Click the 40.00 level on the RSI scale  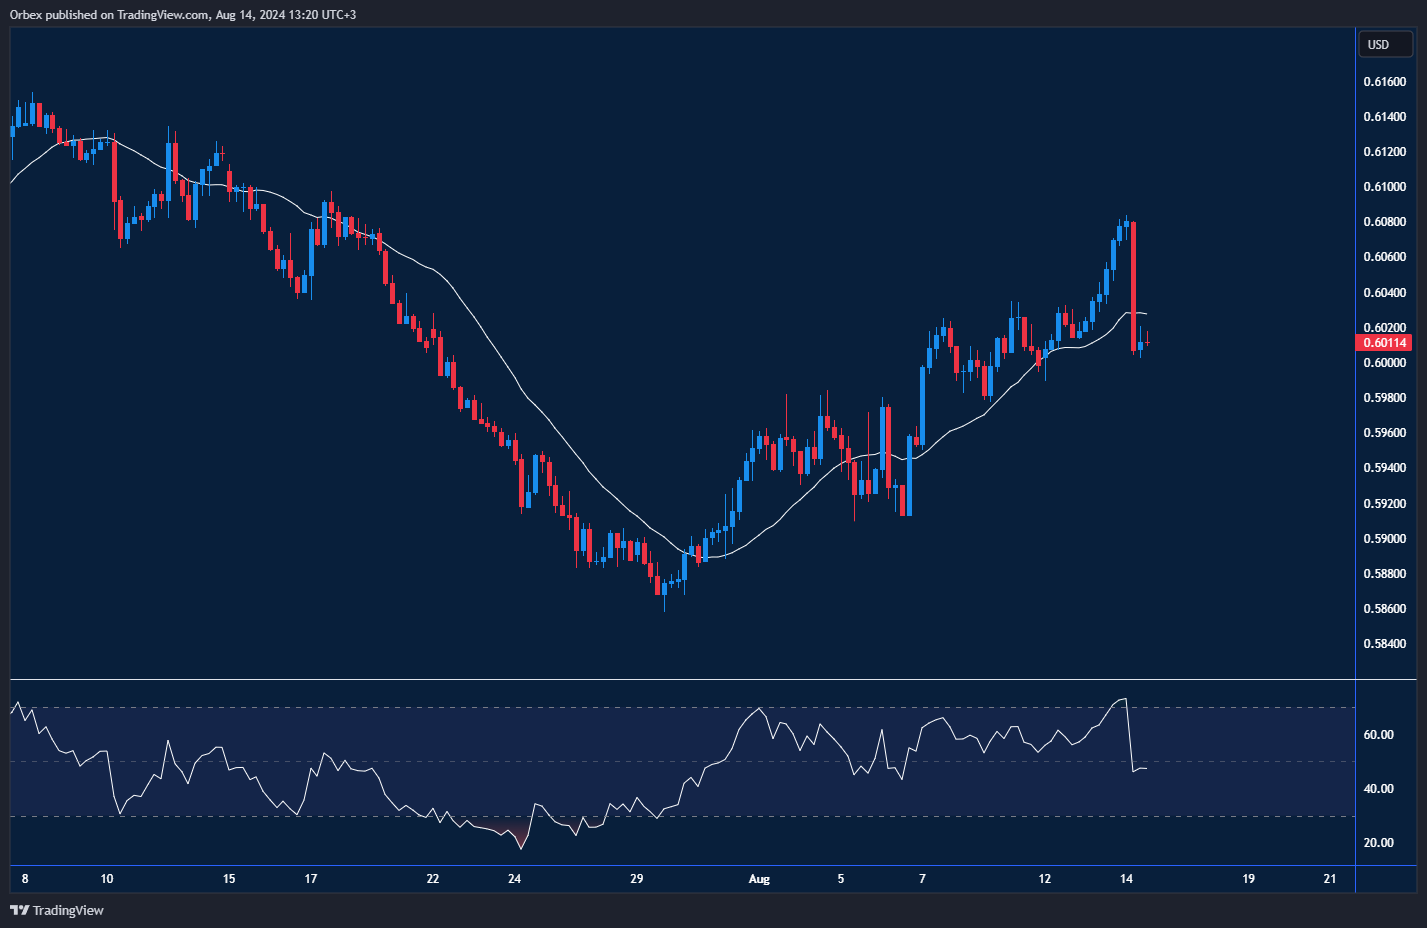click(x=1378, y=789)
